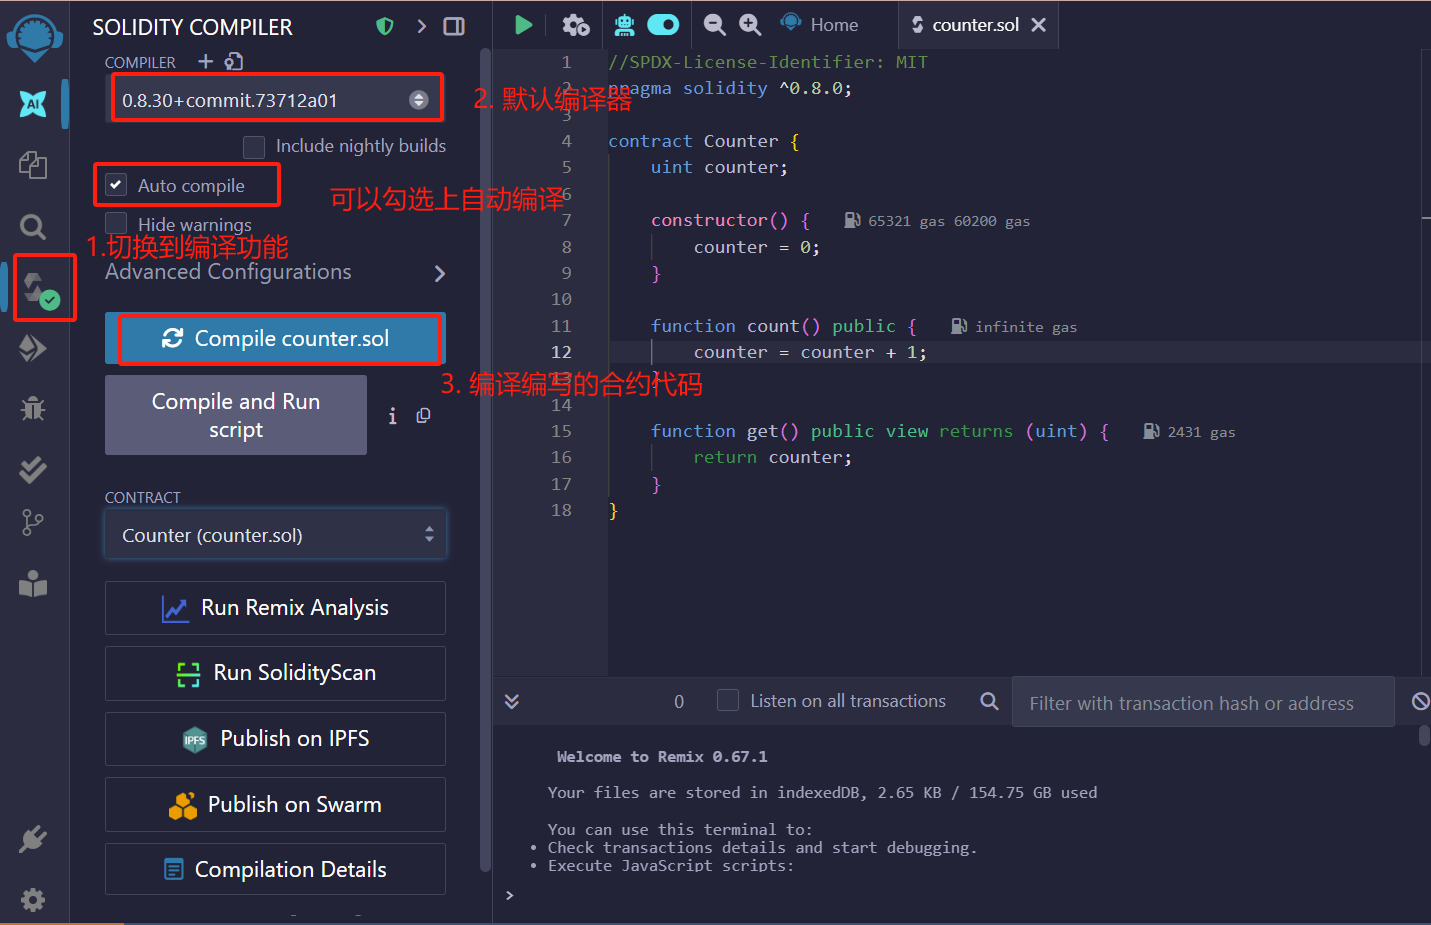This screenshot has height=925, width=1431.
Task: Open the RemixAI assistant sidebar icon
Action: point(33,103)
